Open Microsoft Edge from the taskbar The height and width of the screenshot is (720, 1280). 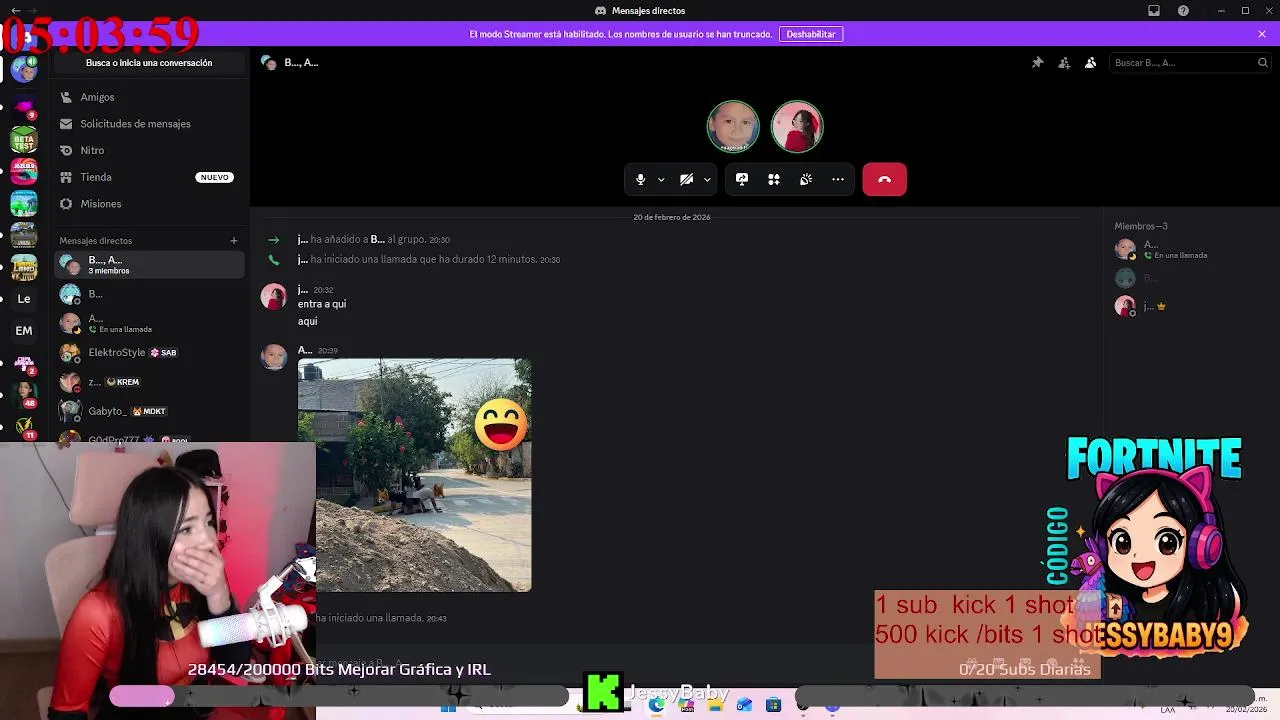click(x=656, y=705)
